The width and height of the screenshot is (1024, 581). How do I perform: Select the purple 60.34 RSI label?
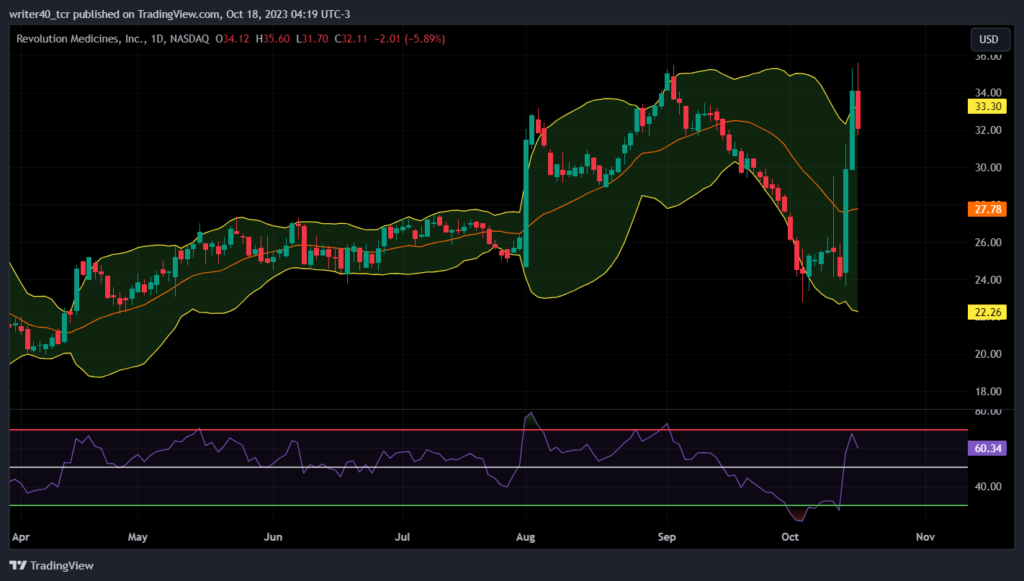987,448
